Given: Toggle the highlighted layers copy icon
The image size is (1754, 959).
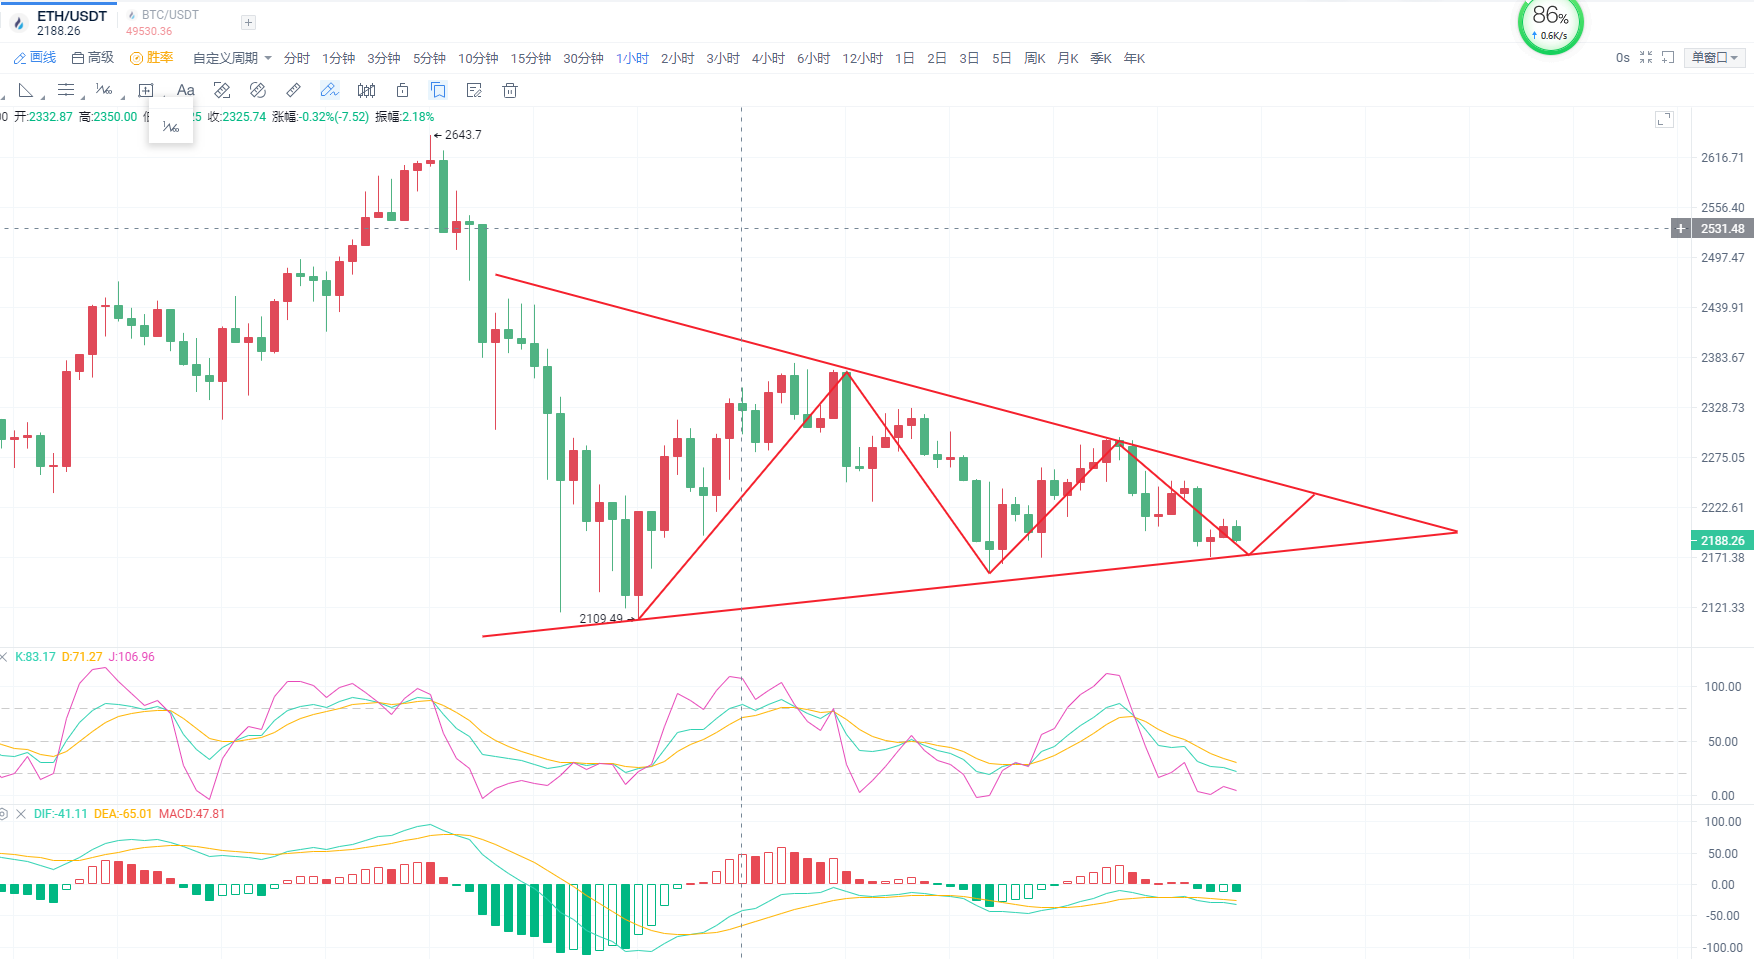Looking at the screenshot, I should click(438, 90).
